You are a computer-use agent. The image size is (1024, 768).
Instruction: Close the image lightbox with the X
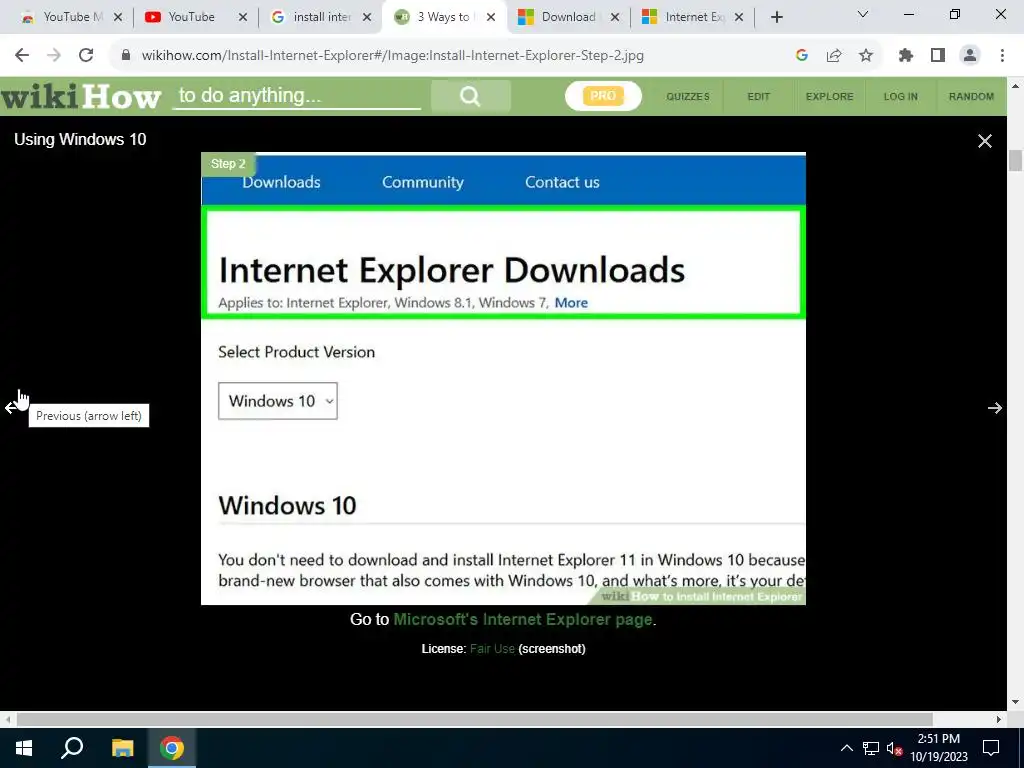[x=985, y=141]
